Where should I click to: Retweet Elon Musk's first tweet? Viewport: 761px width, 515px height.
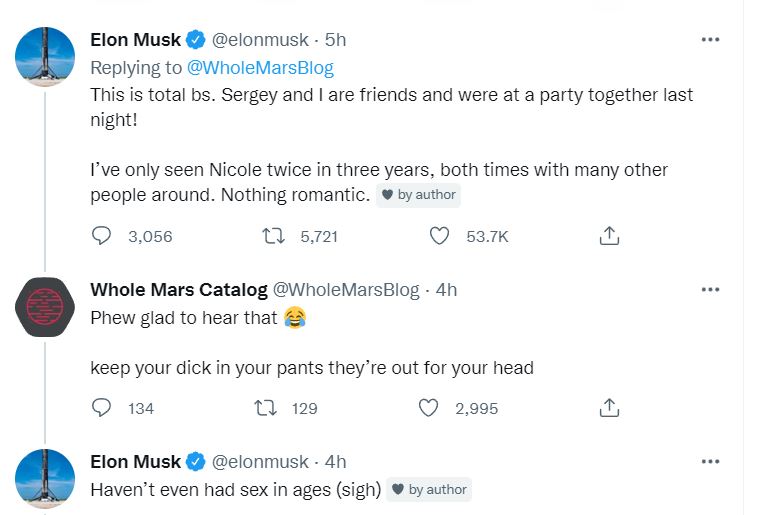[x=270, y=237]
